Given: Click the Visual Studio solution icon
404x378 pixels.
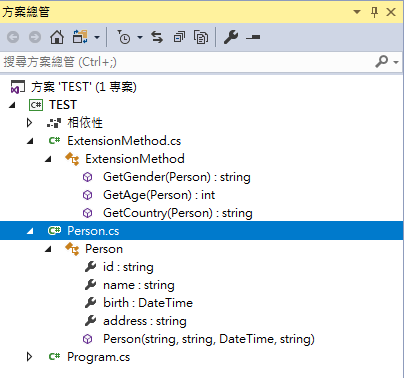Looking at the screenshot, I should (x=18, y=87).
